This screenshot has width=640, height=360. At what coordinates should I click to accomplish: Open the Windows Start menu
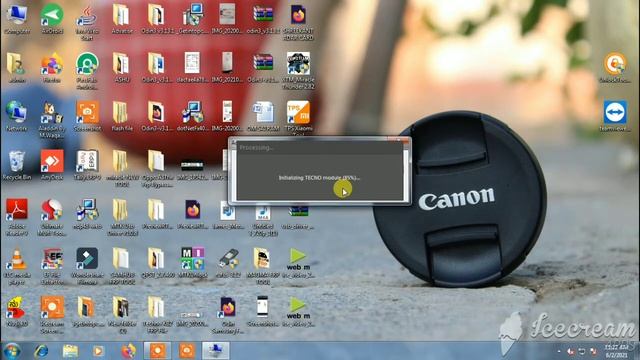[x=12, y=351]
